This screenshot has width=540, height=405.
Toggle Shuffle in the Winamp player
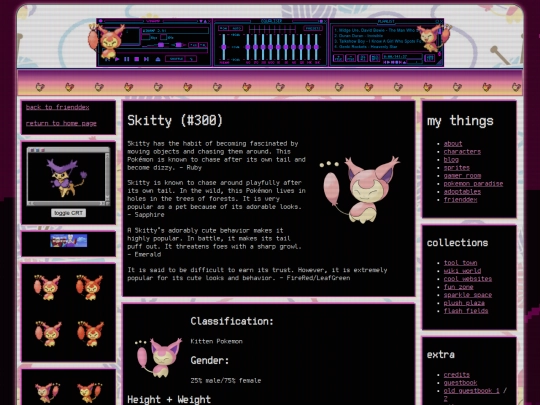(176, 59)
